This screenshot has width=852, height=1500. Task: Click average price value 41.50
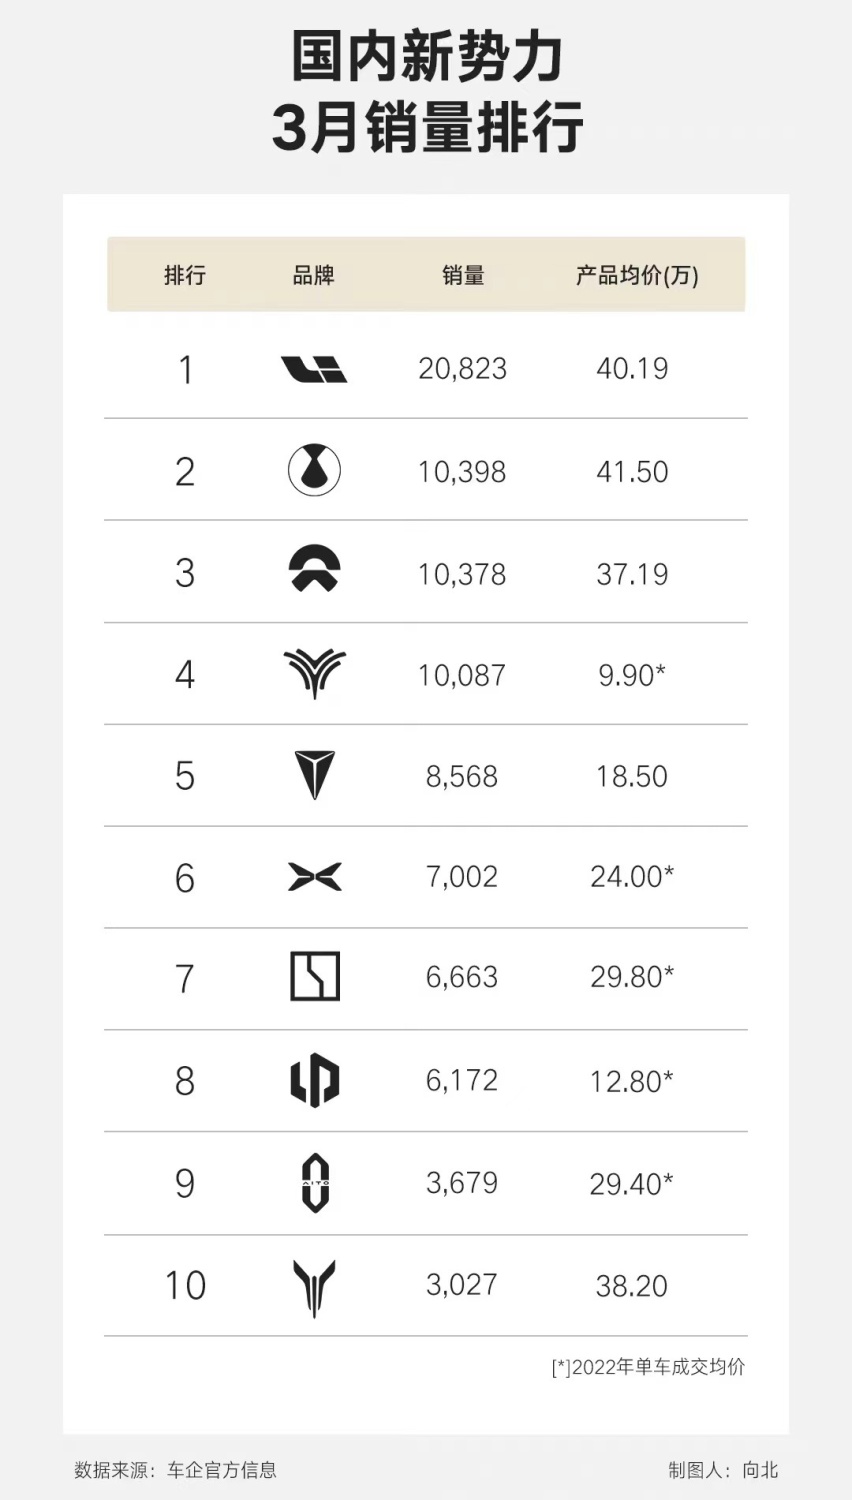[632, 472]
